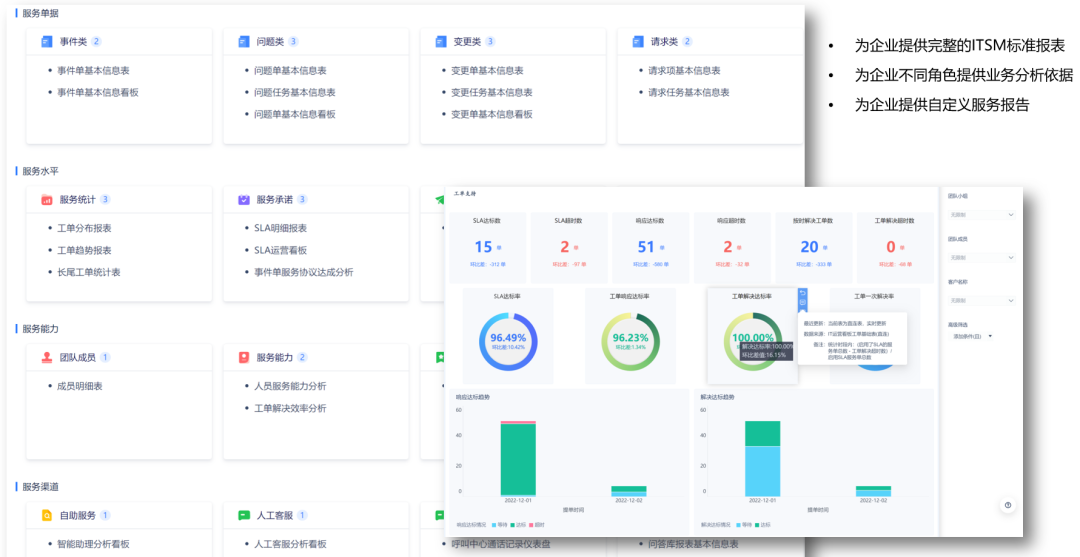Open the 添加条件 advanced filter menu
1080x557 pixels.
(x=972, y=337)
